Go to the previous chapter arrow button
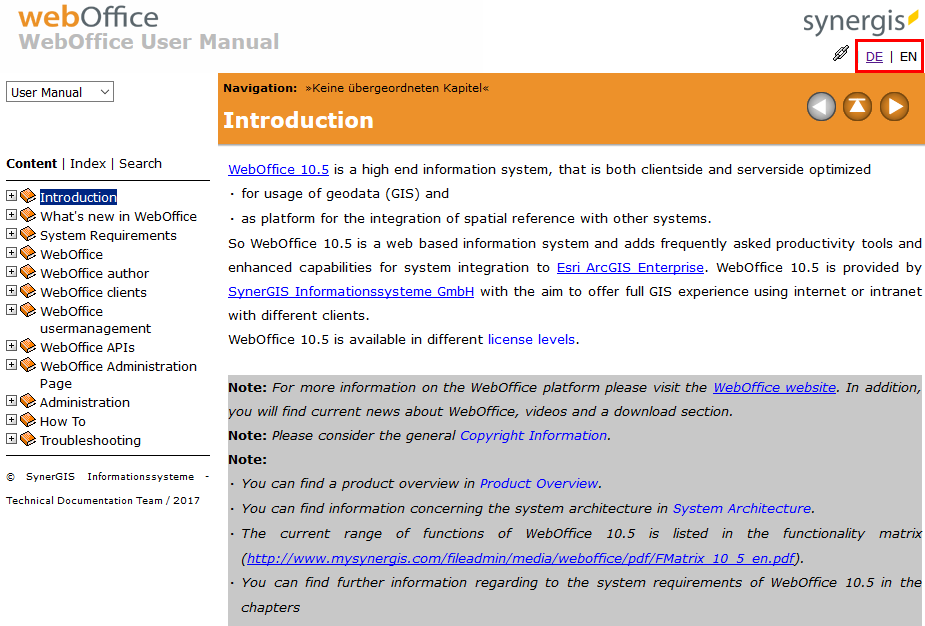Viewport: 925px width, 626px height. point(821,107)
